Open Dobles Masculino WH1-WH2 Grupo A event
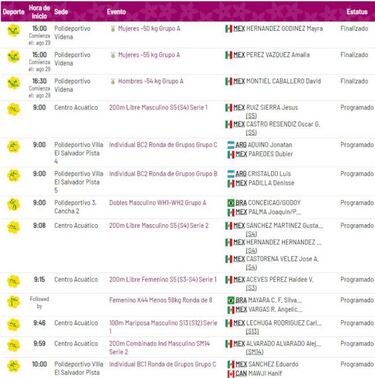375x378 pixels. [x=158, y=203]
